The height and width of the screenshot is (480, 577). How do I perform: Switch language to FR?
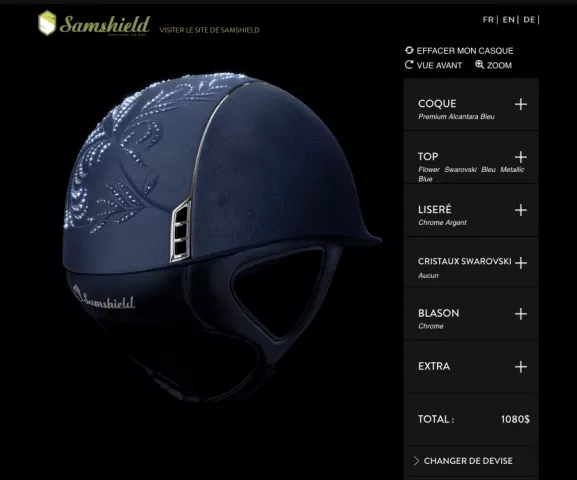pos(488,20)
